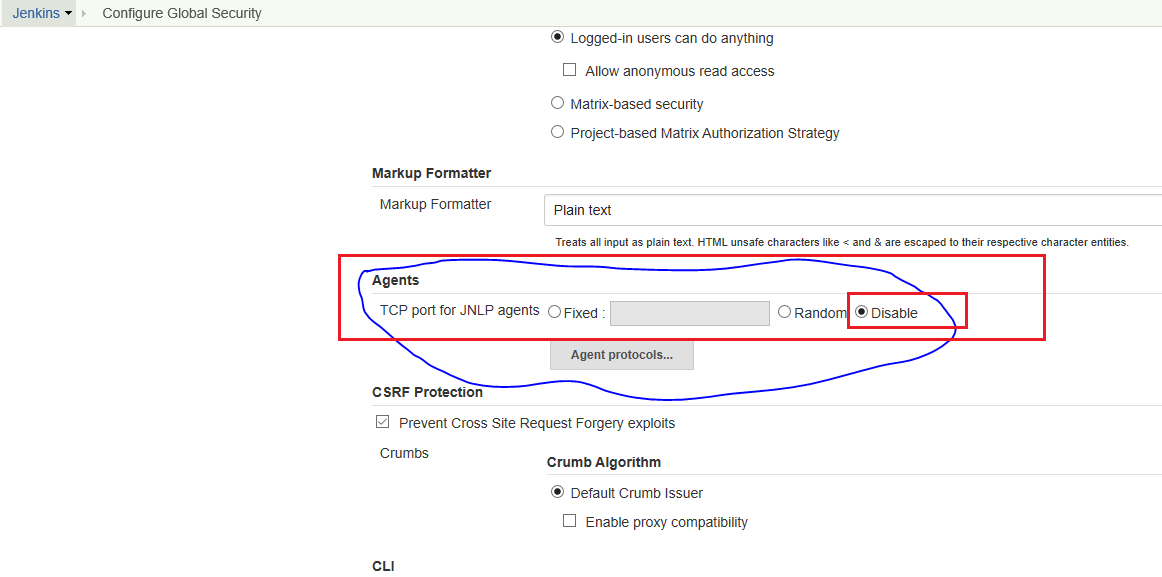This screenshot has height=577, width=1162.
Task: Choose the Random TCP port option
Action: pyautogui.click(x=785, y=313)
